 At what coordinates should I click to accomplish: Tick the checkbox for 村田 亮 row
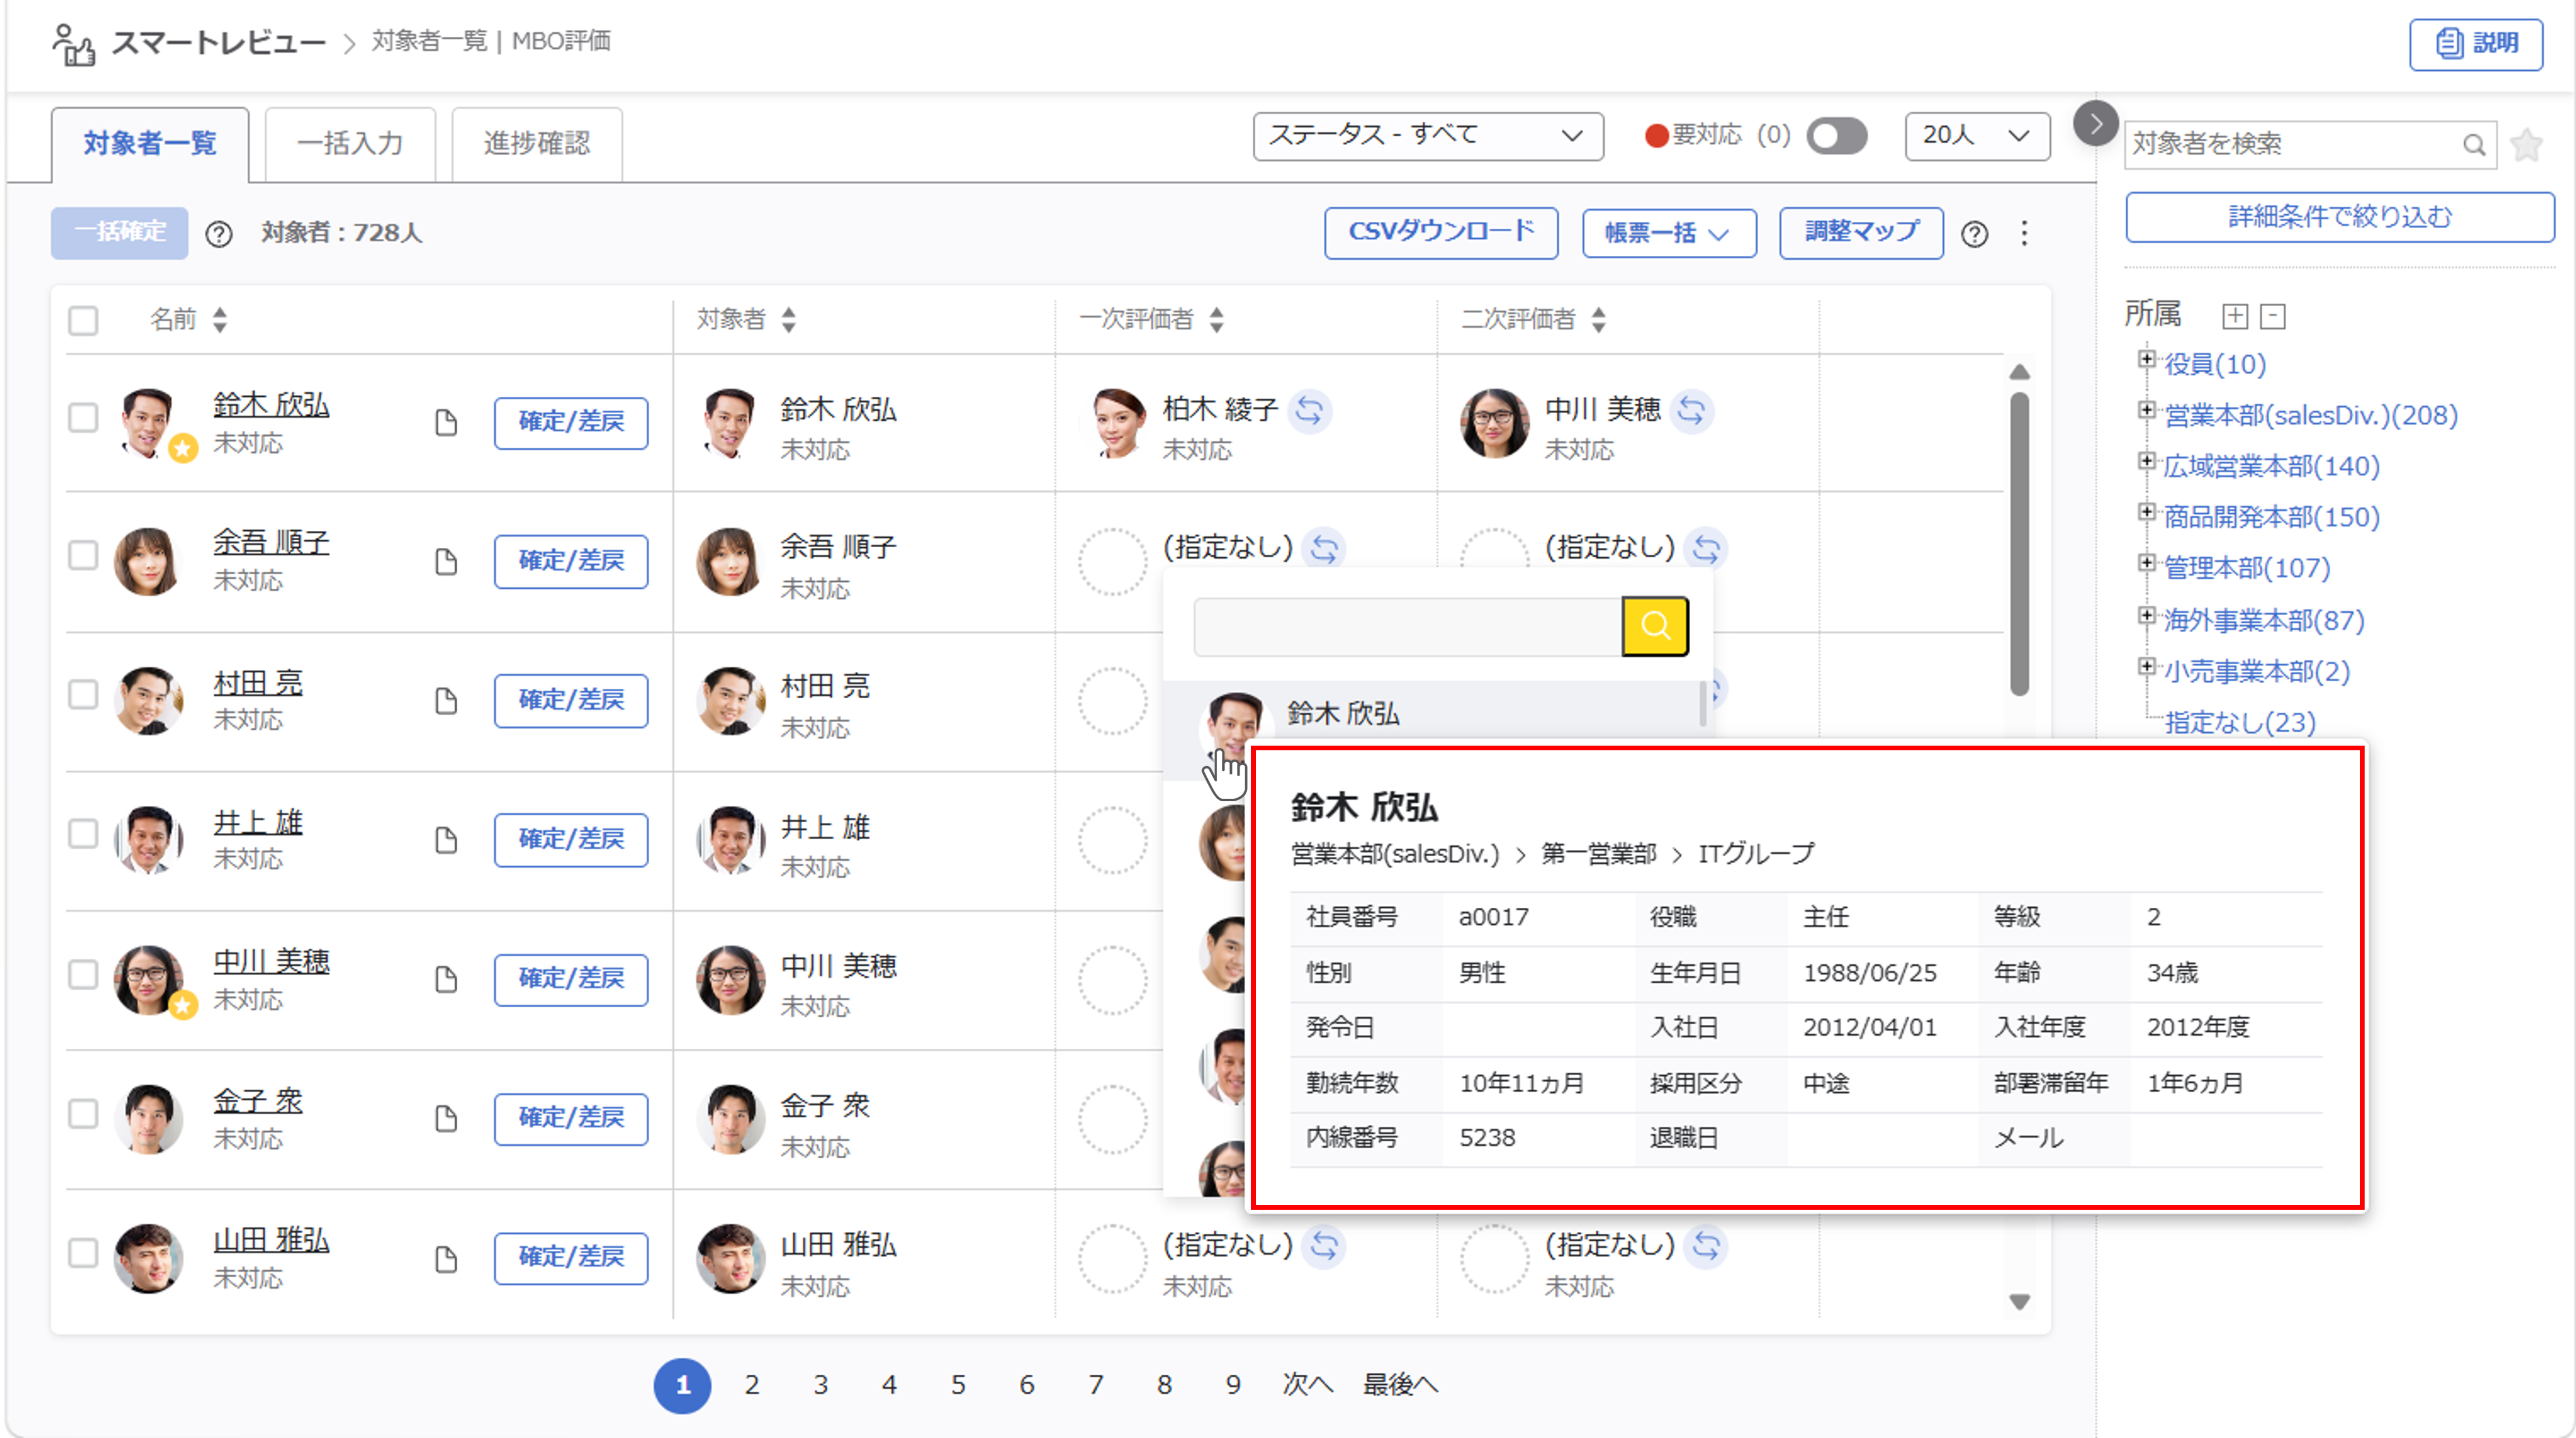(x=83, y=694)
